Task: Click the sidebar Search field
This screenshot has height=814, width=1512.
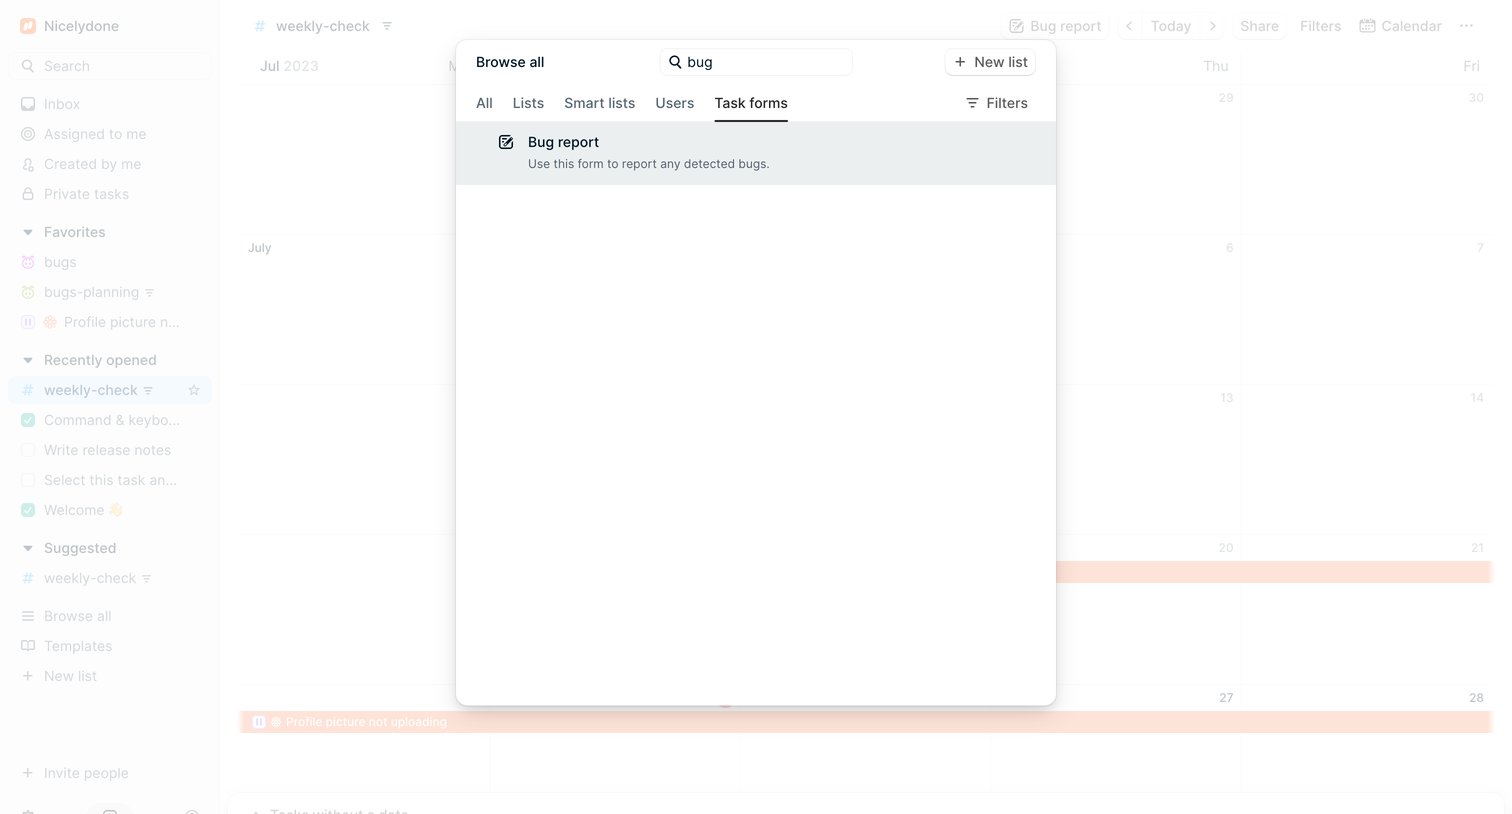Action: [x=110, y=66]
